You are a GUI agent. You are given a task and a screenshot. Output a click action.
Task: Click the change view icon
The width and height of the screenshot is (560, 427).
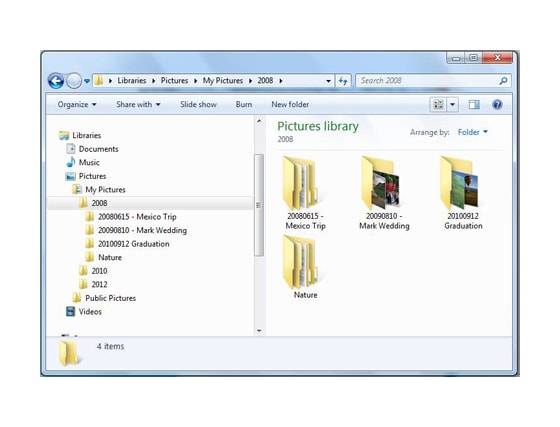[x=438, y=105]
